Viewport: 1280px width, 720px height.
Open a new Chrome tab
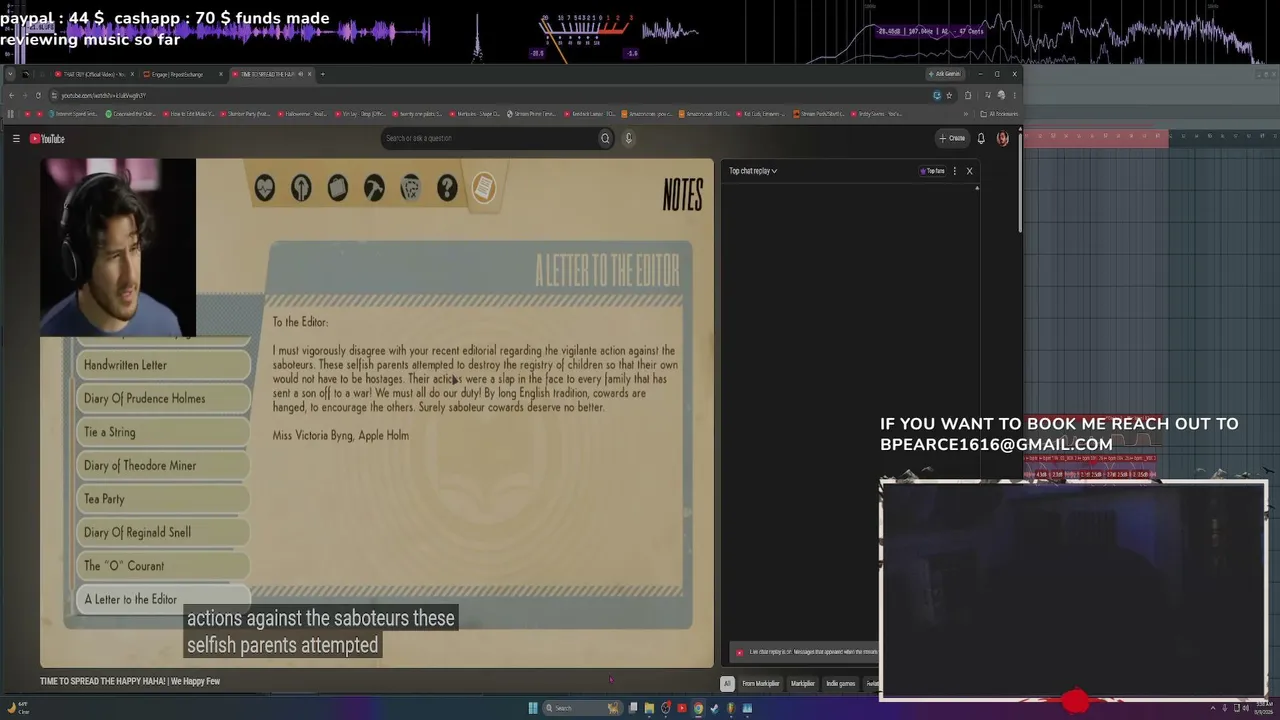[322, 74]
